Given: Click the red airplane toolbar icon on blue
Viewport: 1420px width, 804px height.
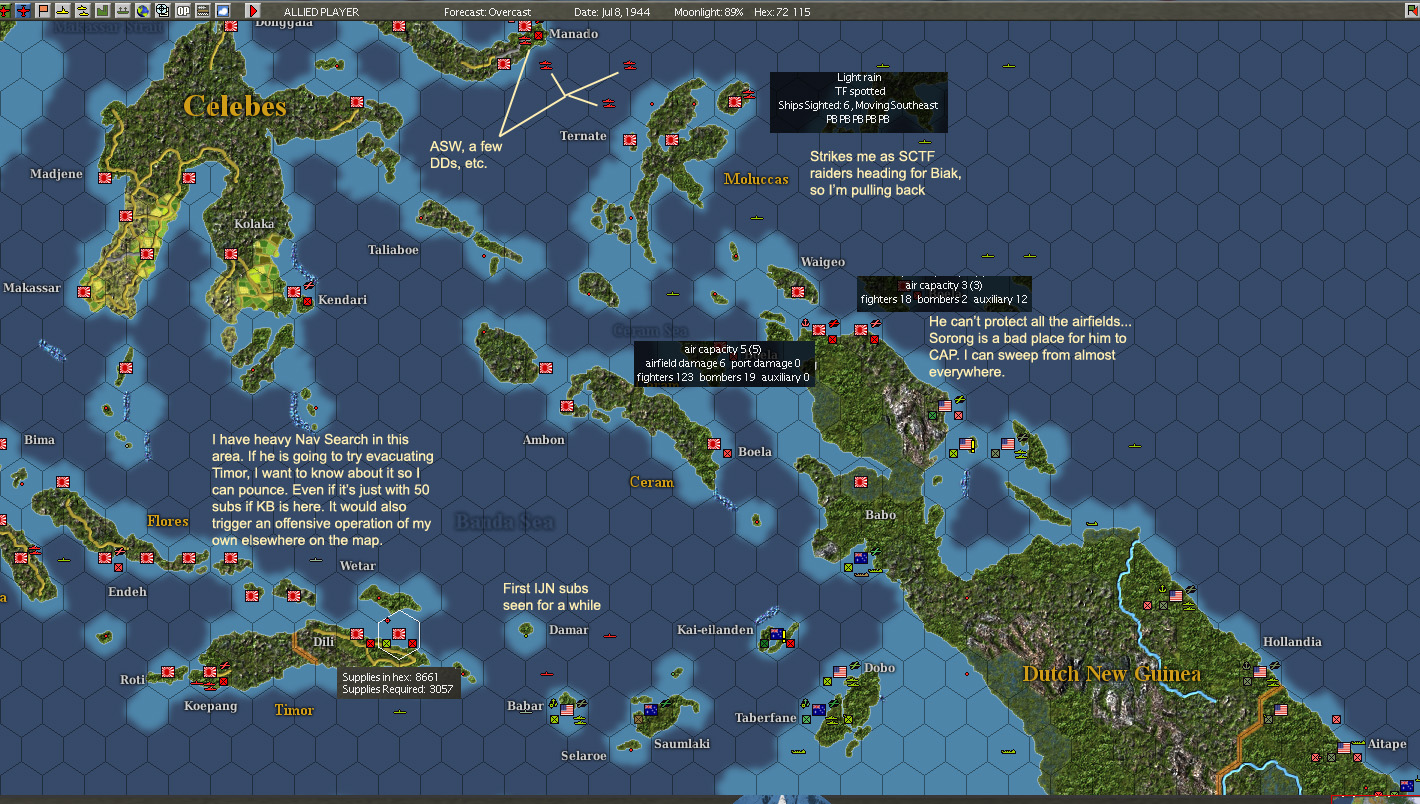Looking at the screenshot, I should pos(25,11).
